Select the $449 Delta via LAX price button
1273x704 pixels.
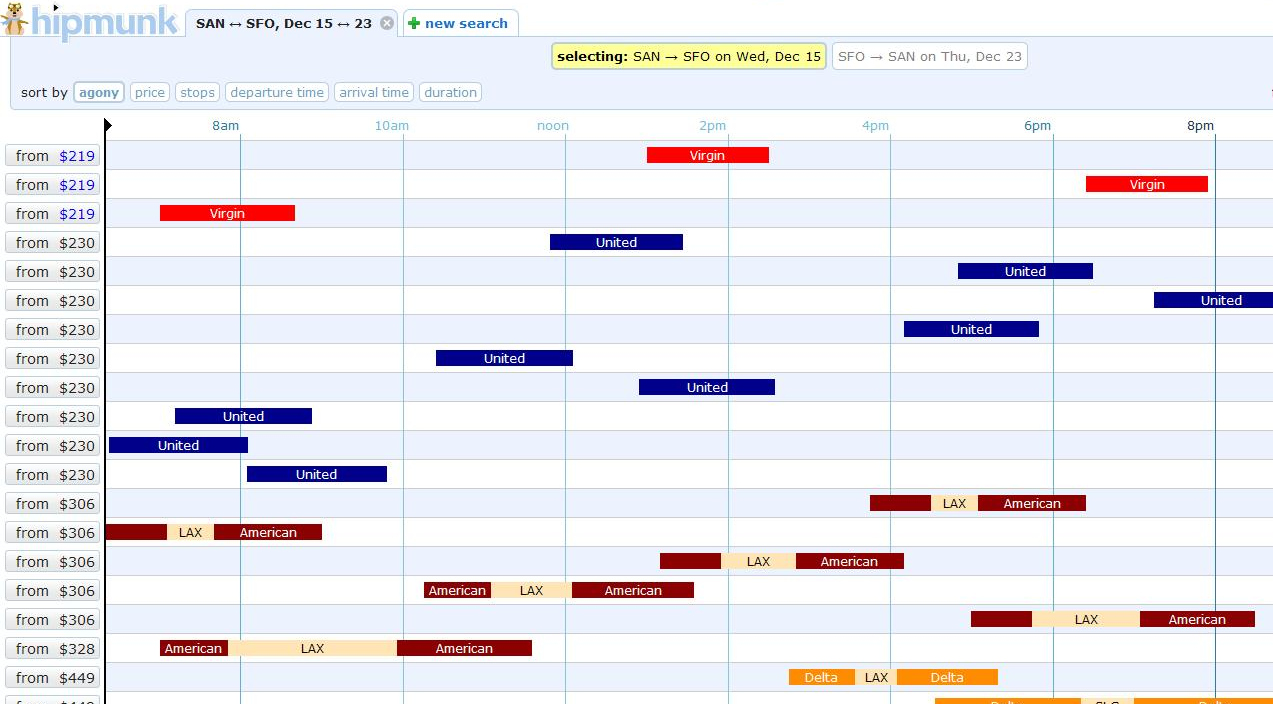pos(52,678)
